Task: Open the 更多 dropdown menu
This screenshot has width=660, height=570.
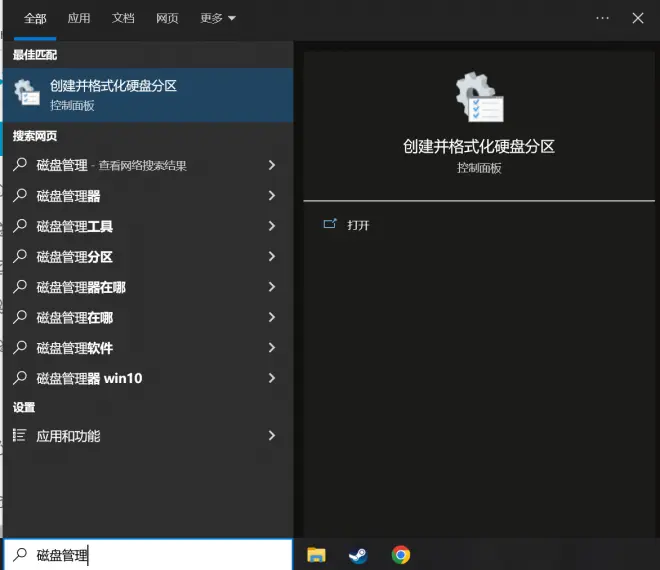Action: click(218, 18)
